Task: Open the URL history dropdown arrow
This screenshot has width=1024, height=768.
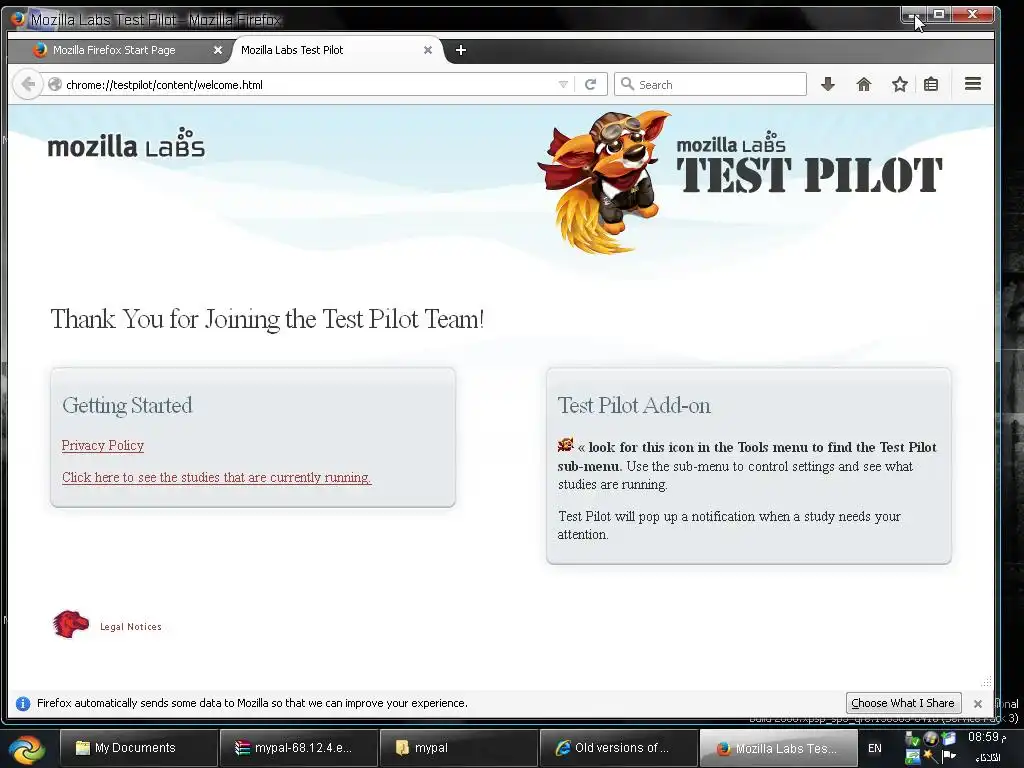Action: pyautogui.click(x=563, y=84)
